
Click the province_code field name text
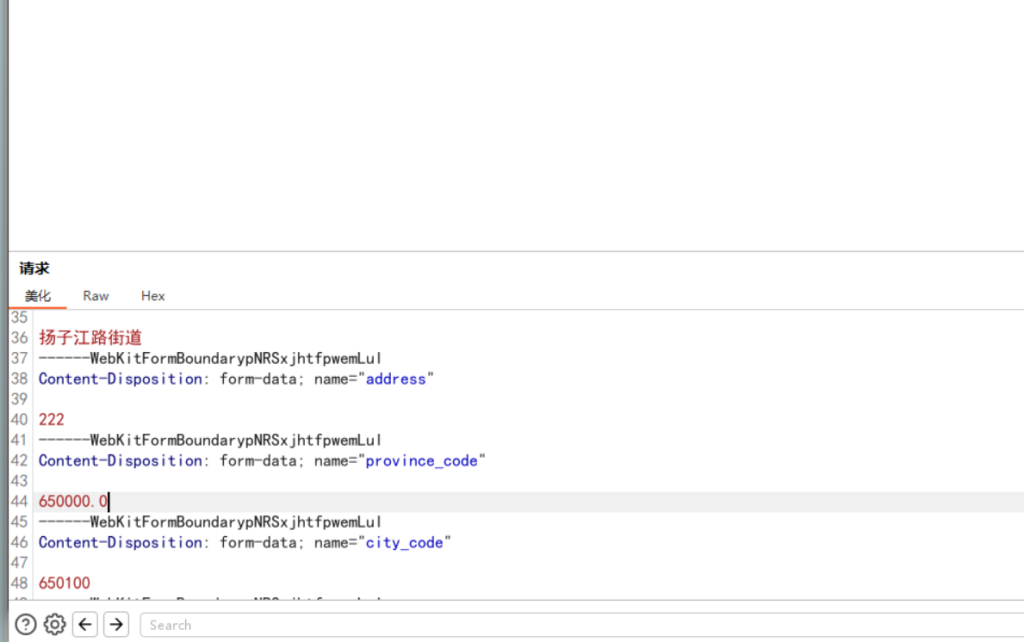tap(421, 461)
